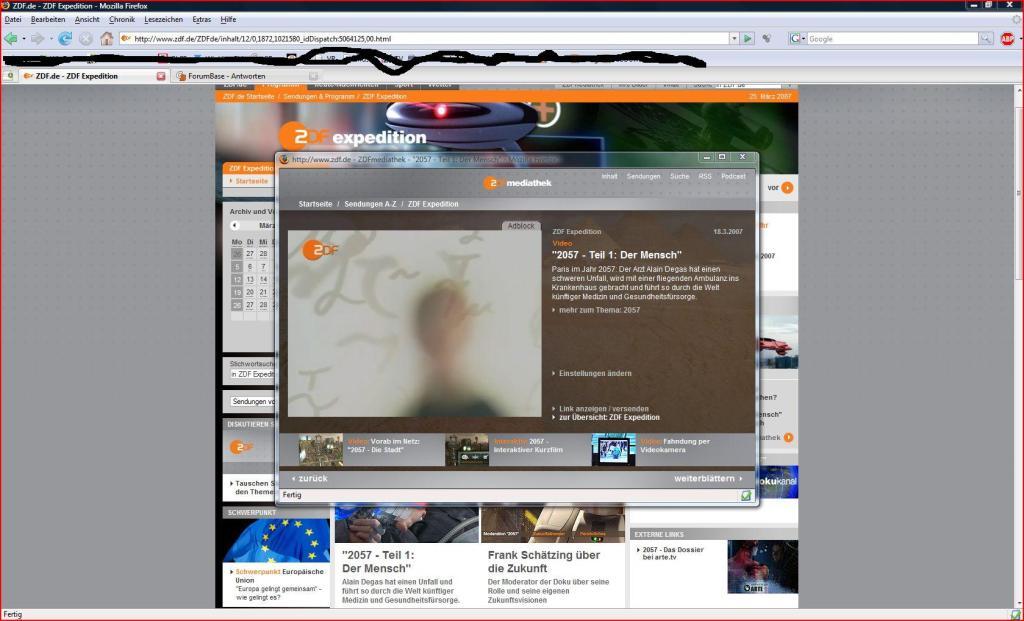Image resolution: width=1024 pixels, height=621 pixels.
Task: Click 'zurück' at bottom of mediathek popup
Action: click(x=310, y=479)
